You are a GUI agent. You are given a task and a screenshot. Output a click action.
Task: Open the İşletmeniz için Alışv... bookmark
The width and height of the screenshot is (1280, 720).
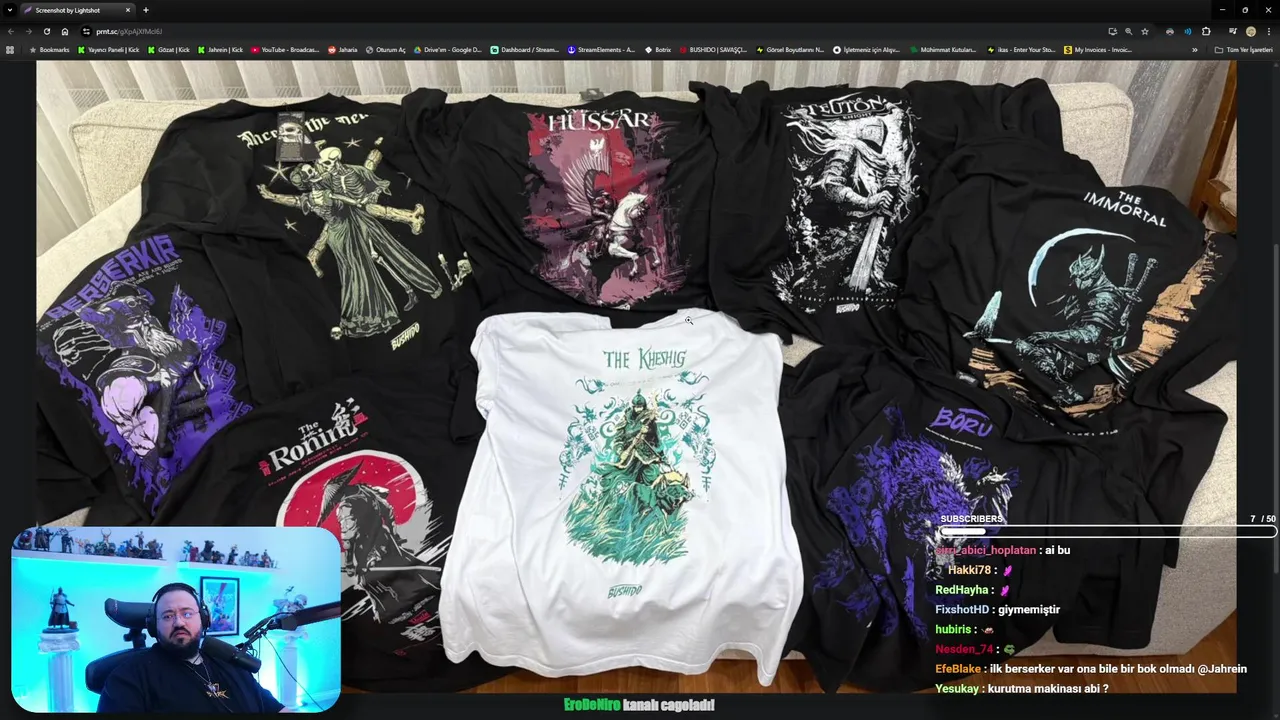coord(866,49)
